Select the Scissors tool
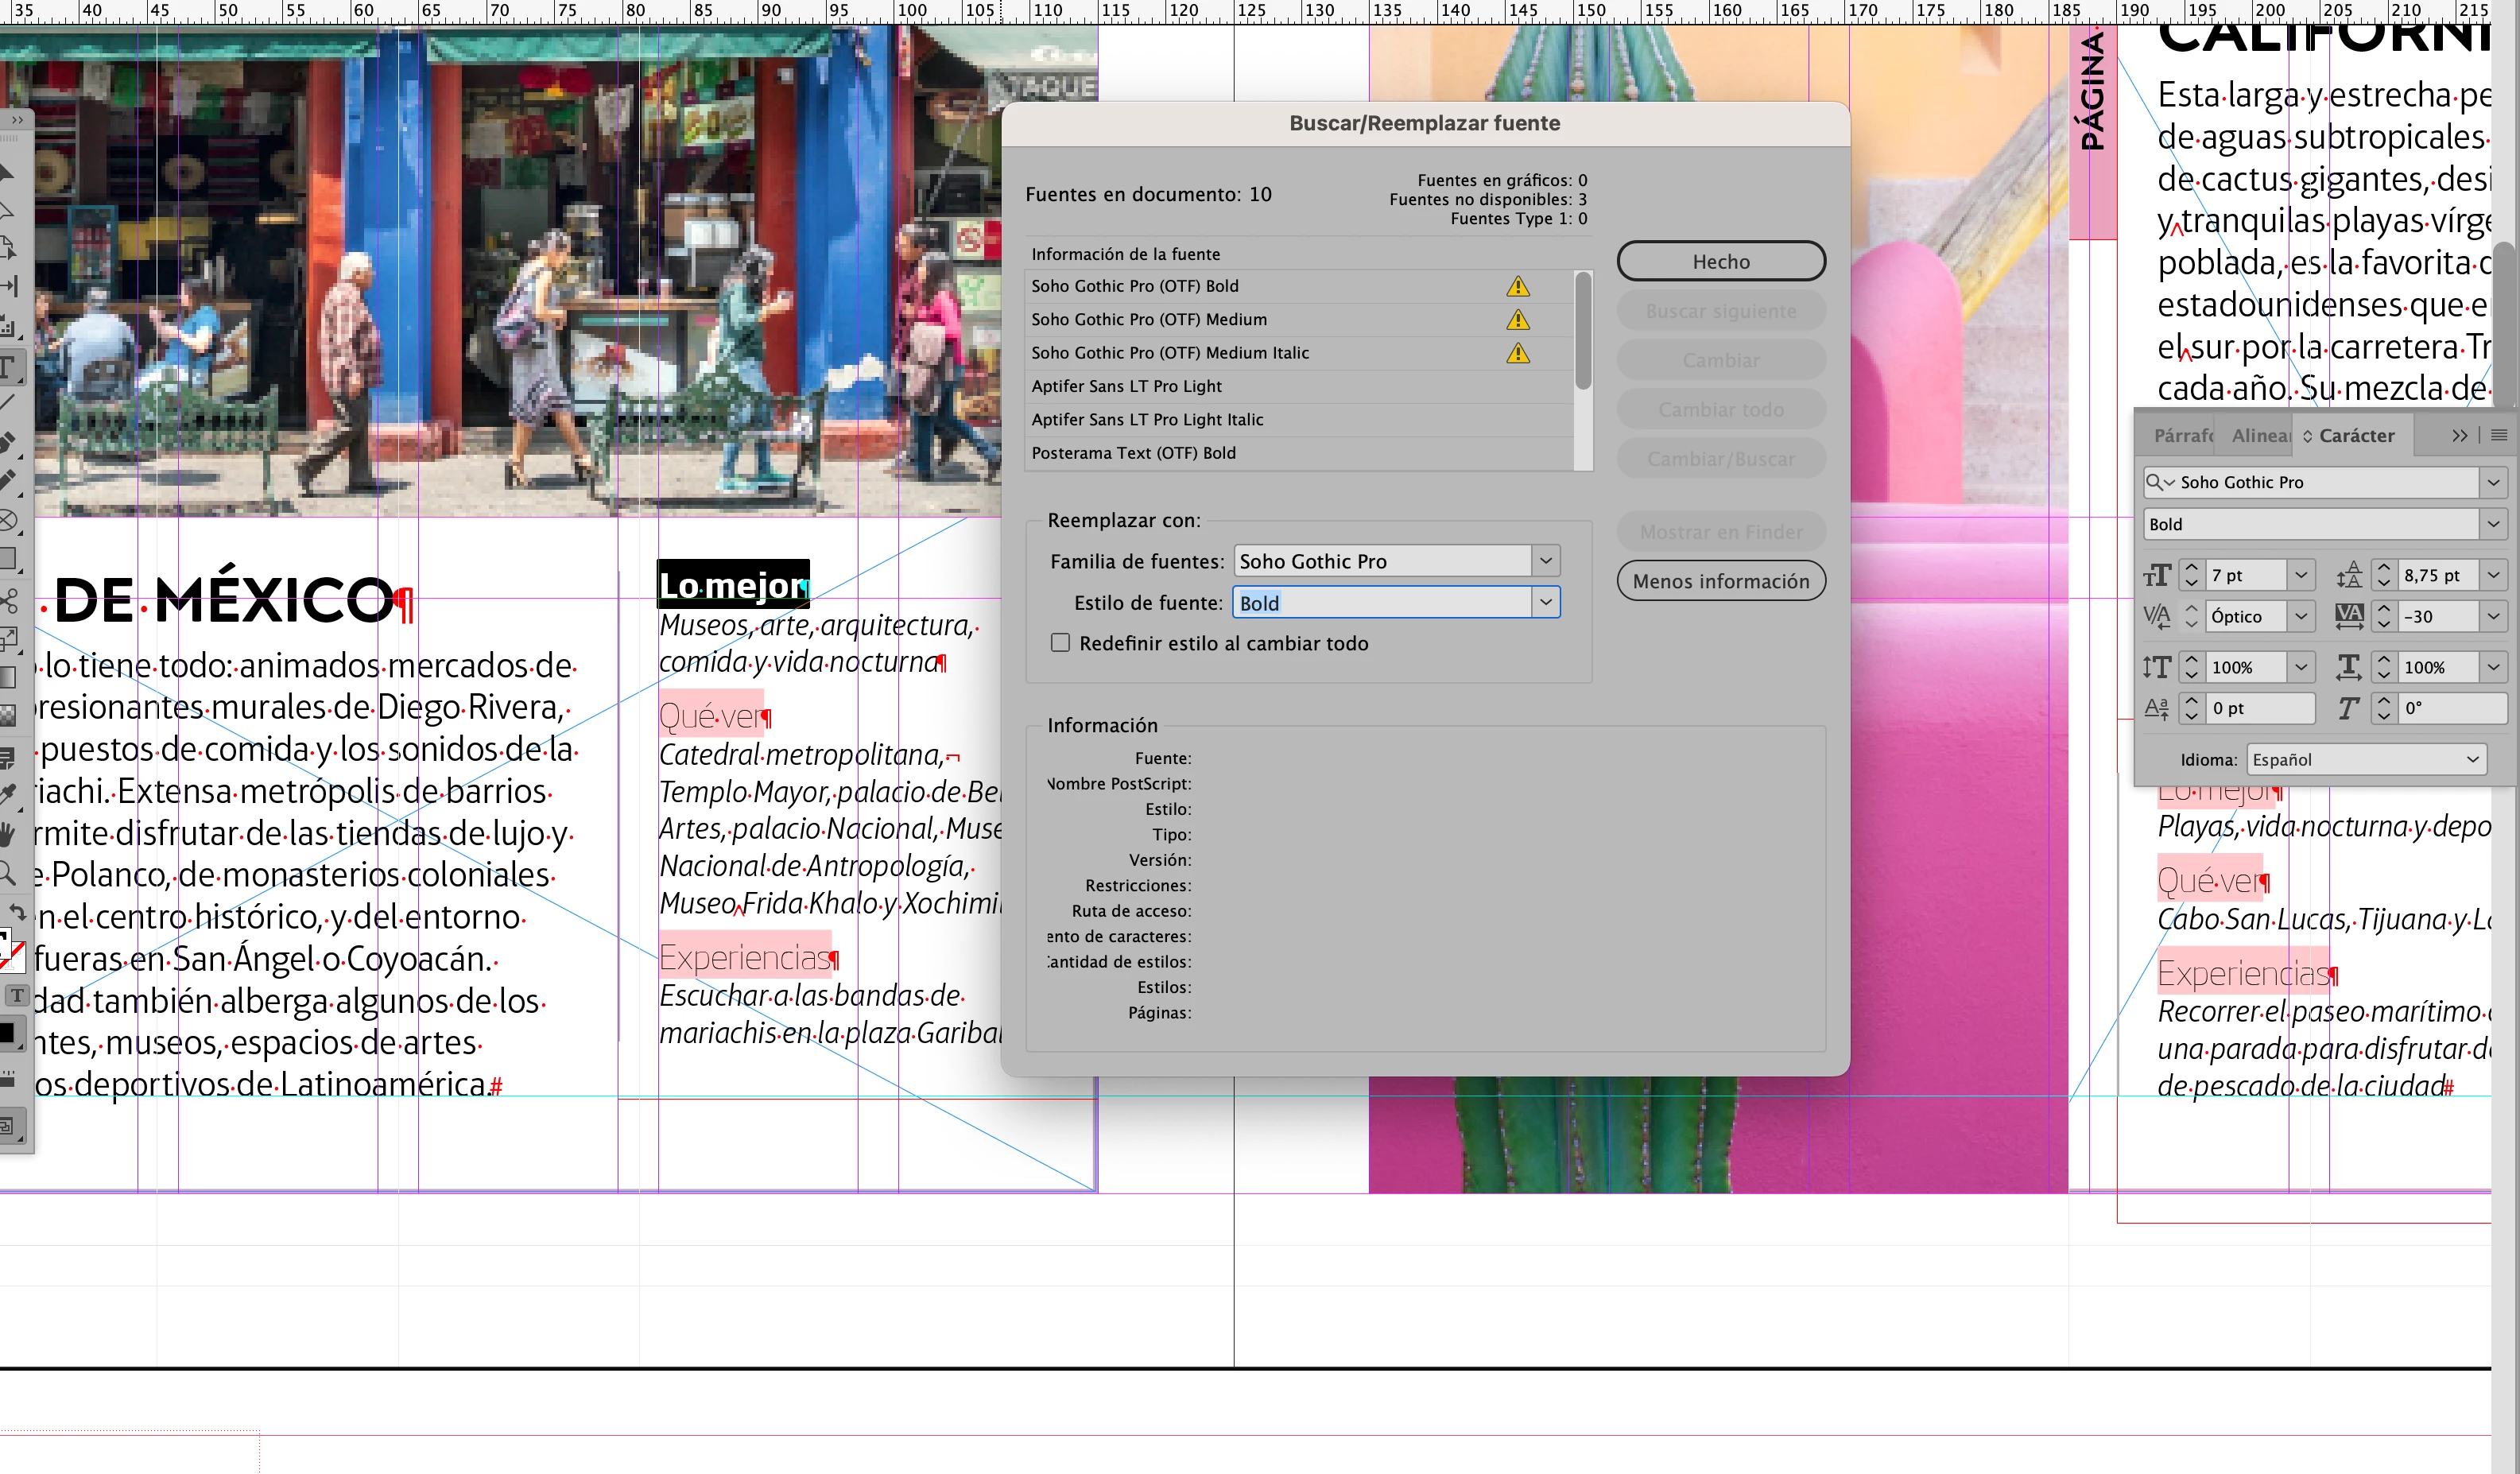Viewport: 2520px width, 1474px height. coord(8,600)
